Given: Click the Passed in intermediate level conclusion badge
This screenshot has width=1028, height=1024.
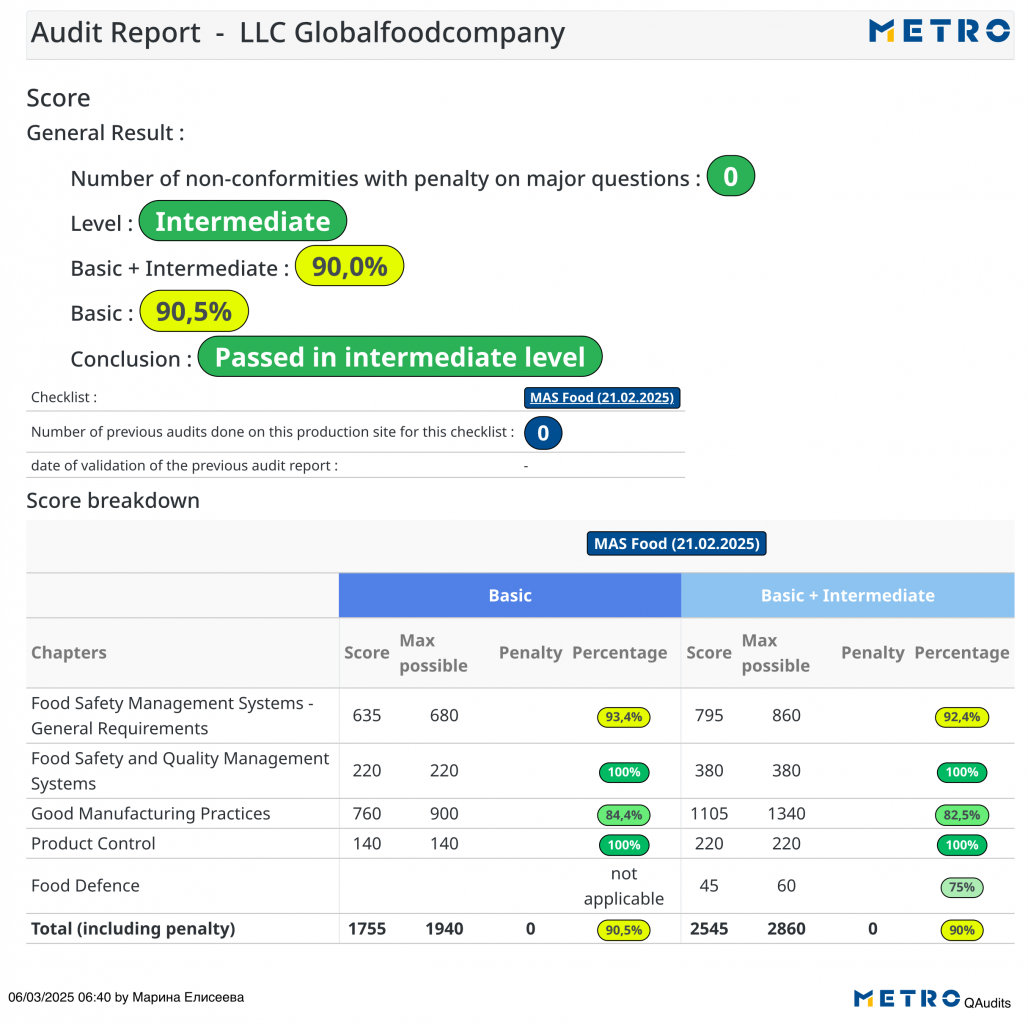Looking at the screenshot, I should pos(400,357).
